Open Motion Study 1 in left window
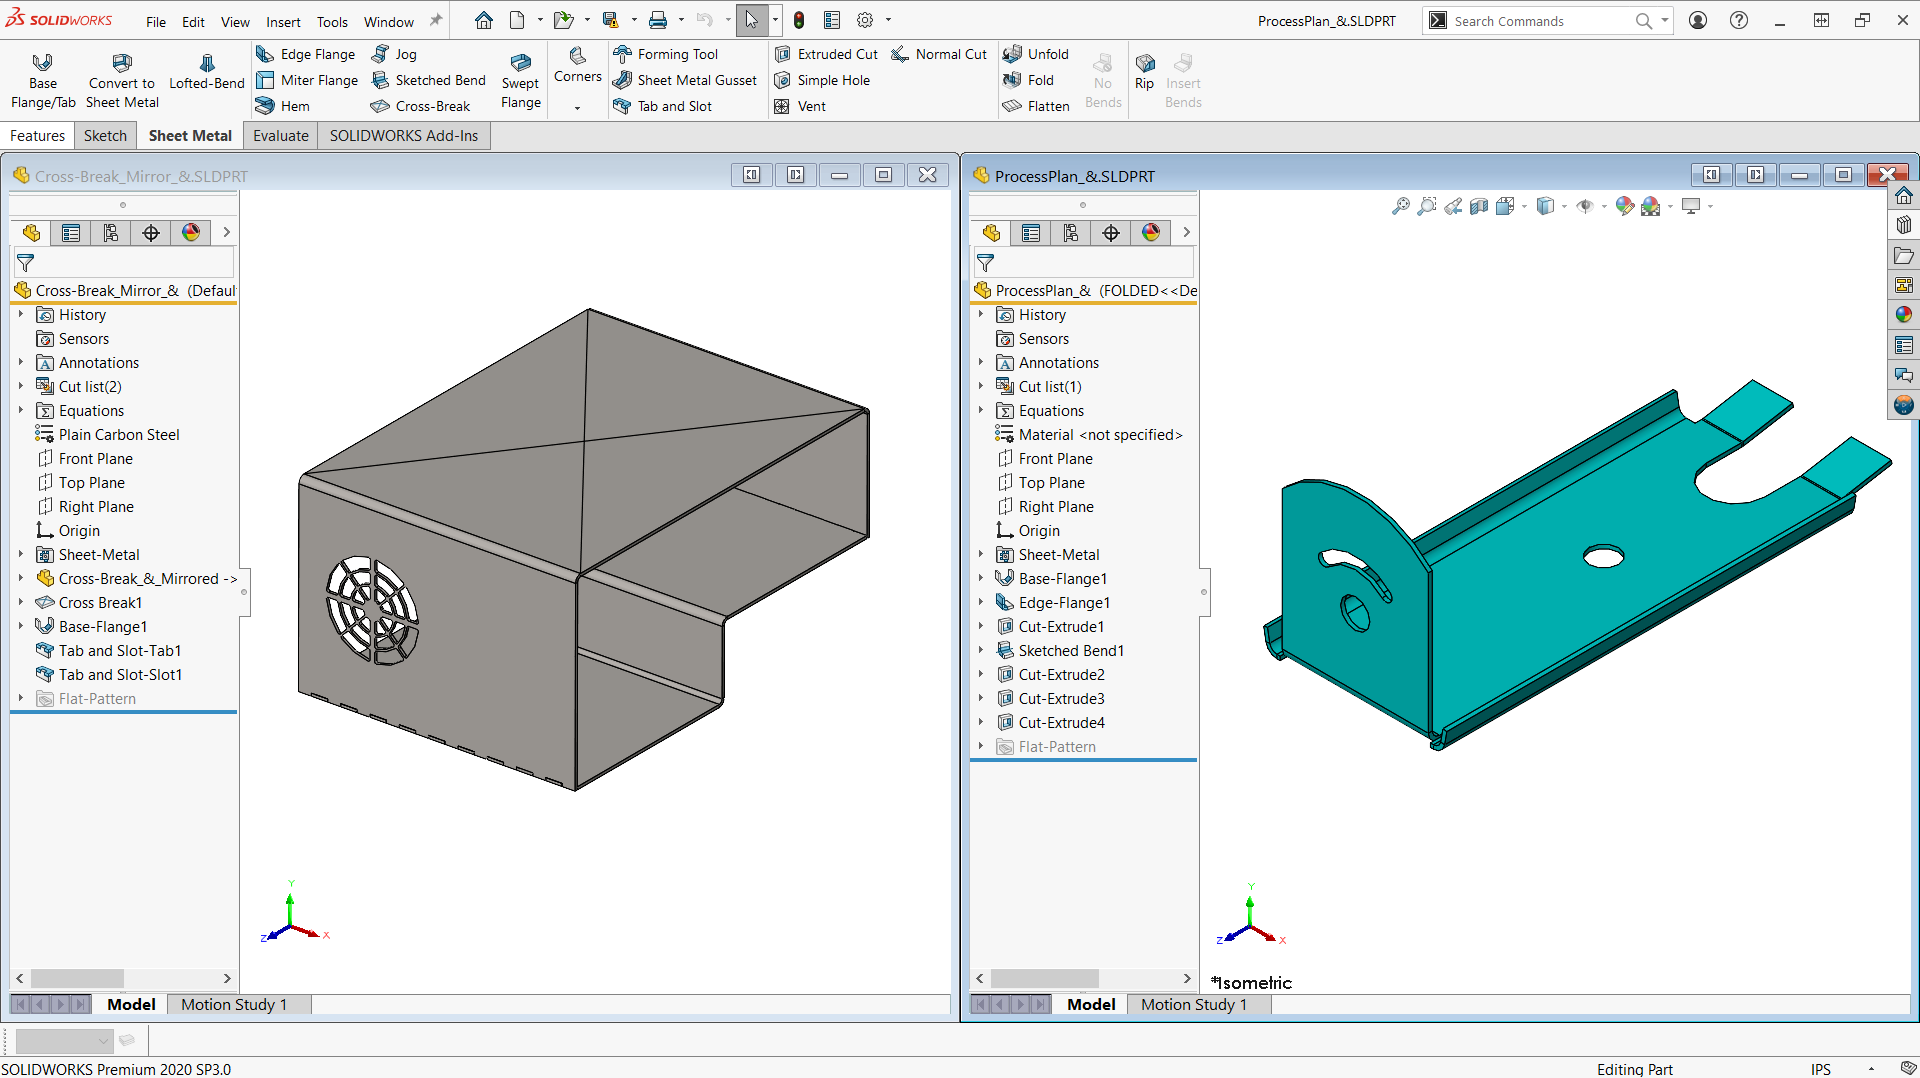1920x1078 pixels. tap(234, 1005)
